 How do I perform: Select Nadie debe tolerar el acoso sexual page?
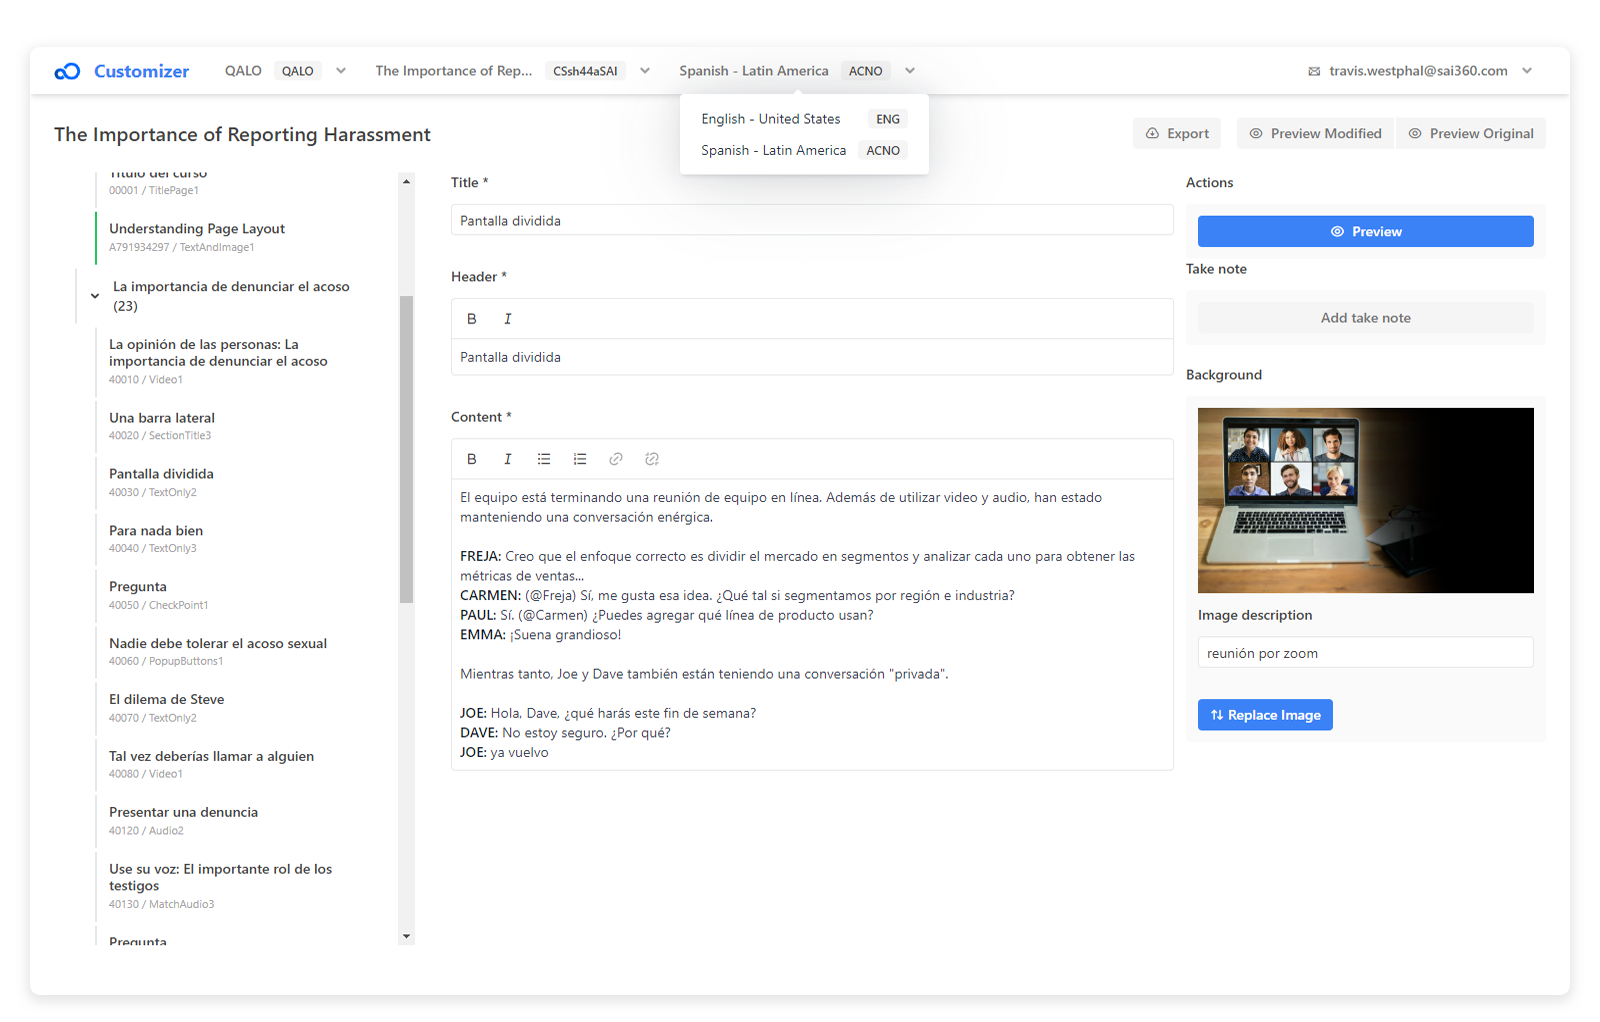point(240,652)
